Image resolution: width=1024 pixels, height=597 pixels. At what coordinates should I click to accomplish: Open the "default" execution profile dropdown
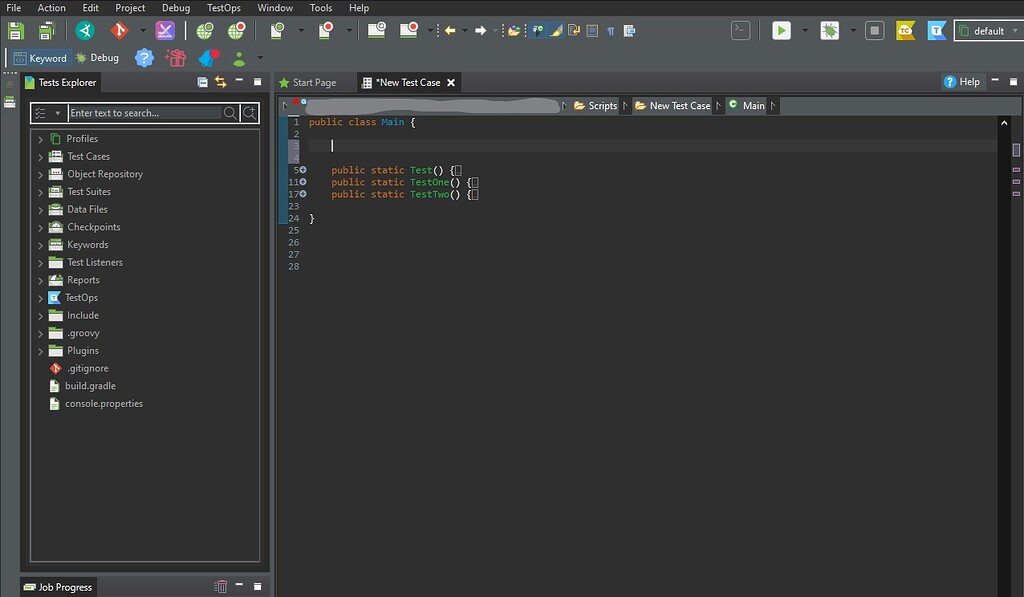click(x=987, y=30)
